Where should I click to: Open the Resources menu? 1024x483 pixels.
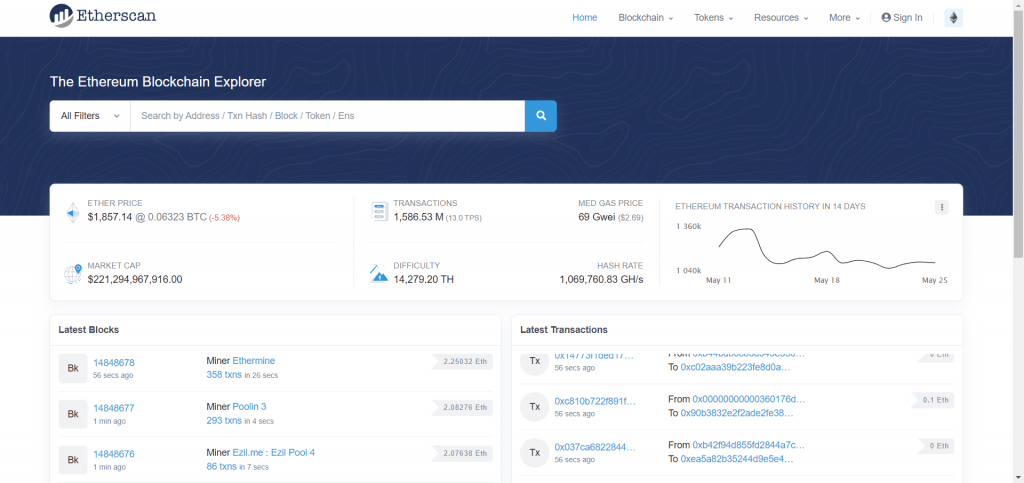[781, 18]
